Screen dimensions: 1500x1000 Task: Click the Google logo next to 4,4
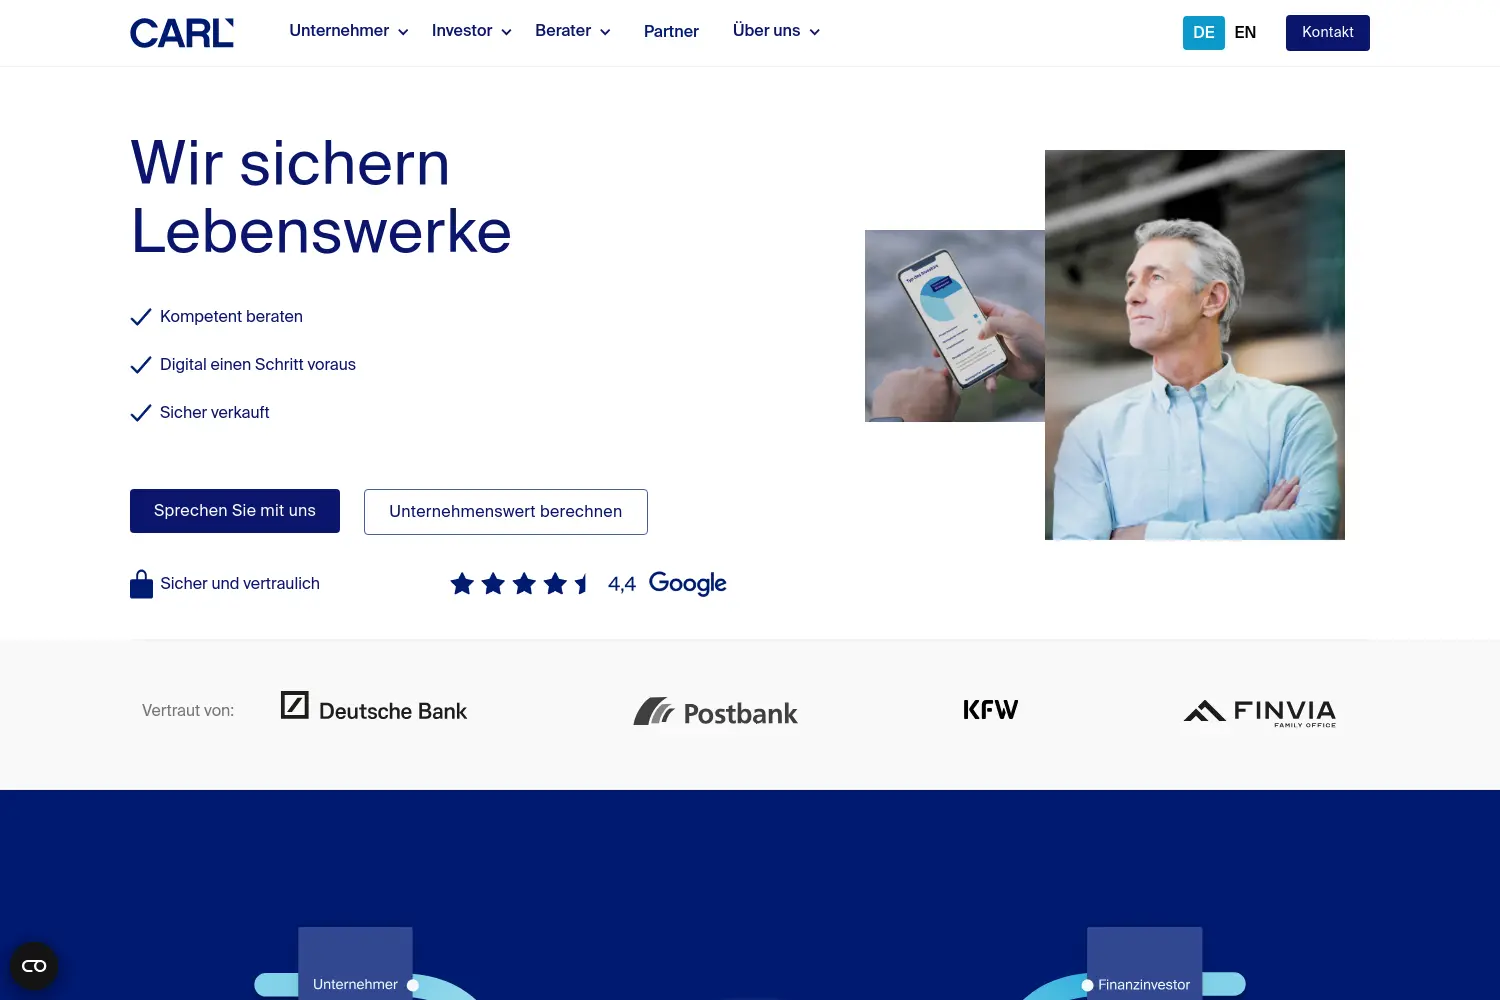688,583
